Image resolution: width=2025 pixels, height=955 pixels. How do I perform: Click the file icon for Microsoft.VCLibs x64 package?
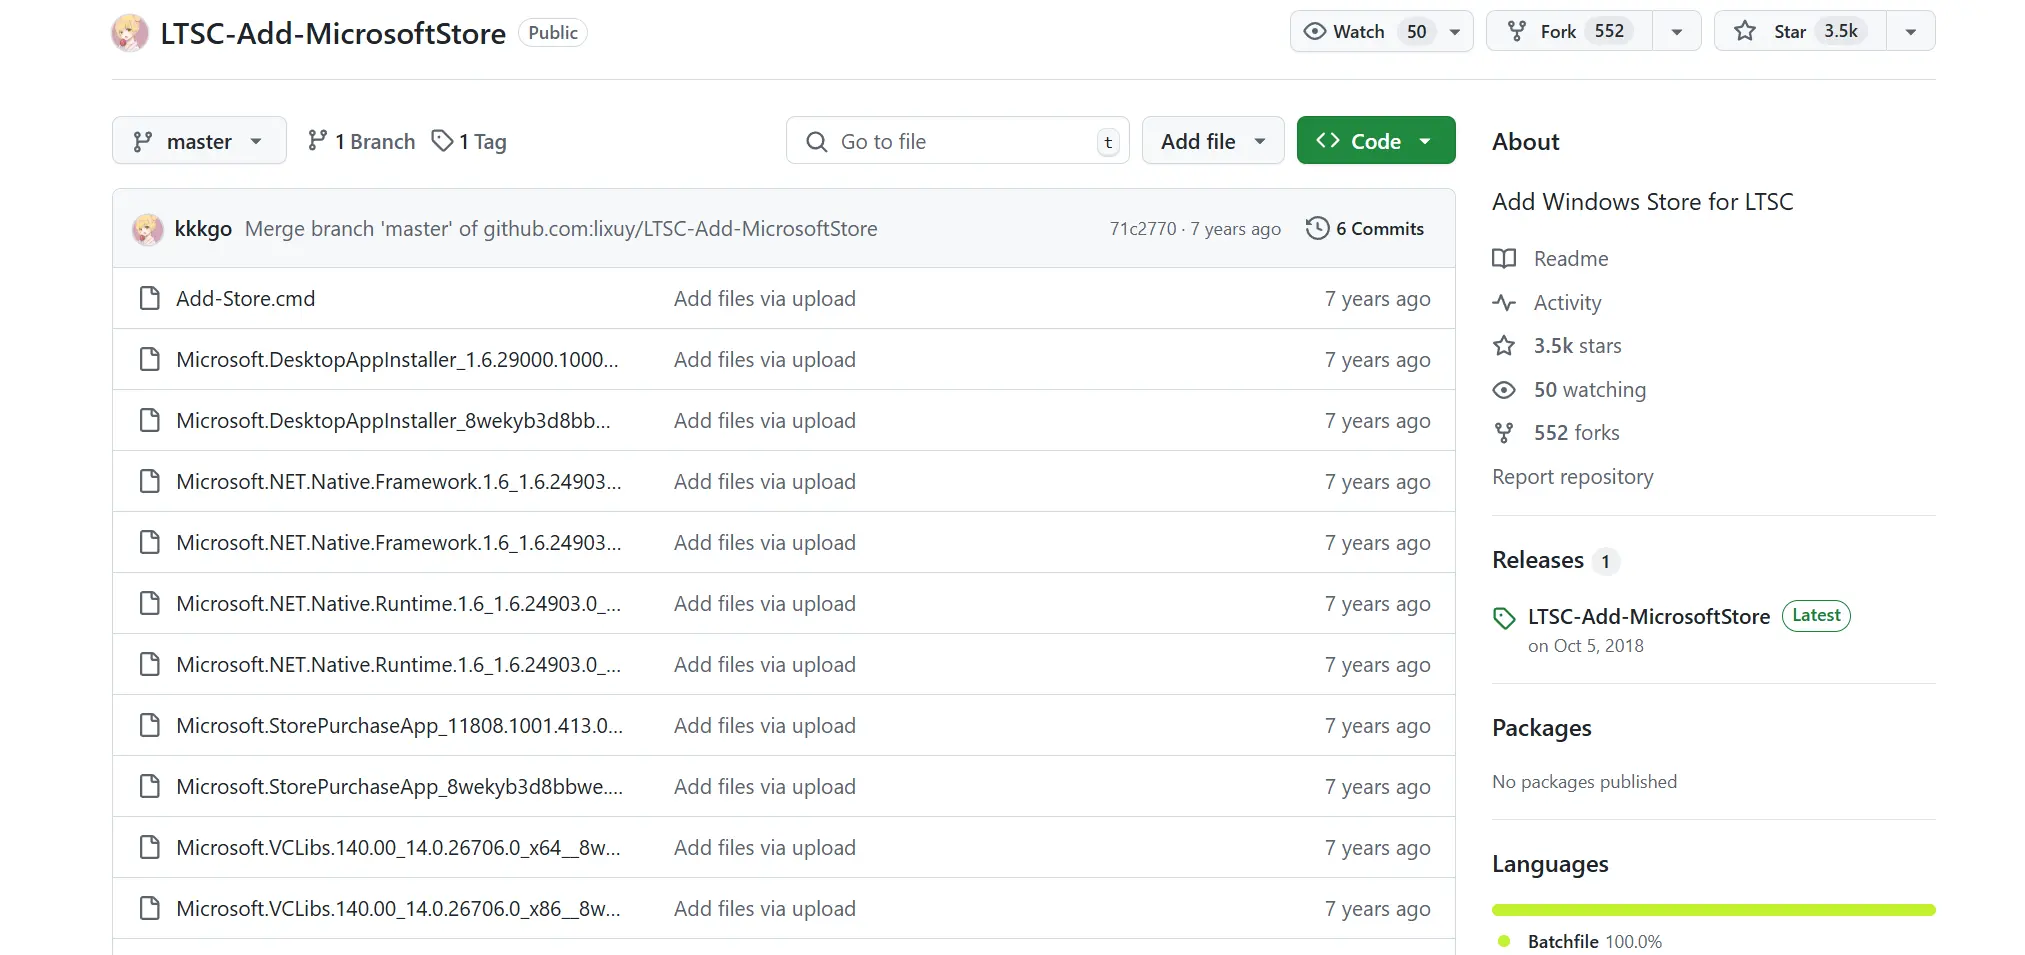coord(150,847)
